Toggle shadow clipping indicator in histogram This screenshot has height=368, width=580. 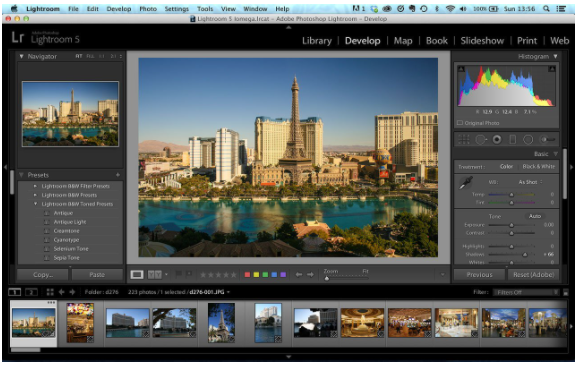(461, 69)
